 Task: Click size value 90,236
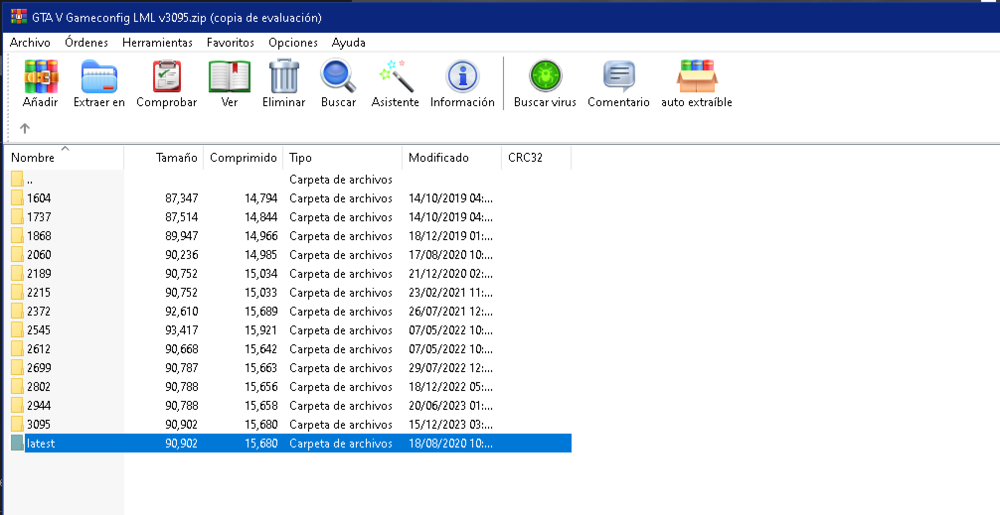[x=182, y=254]
